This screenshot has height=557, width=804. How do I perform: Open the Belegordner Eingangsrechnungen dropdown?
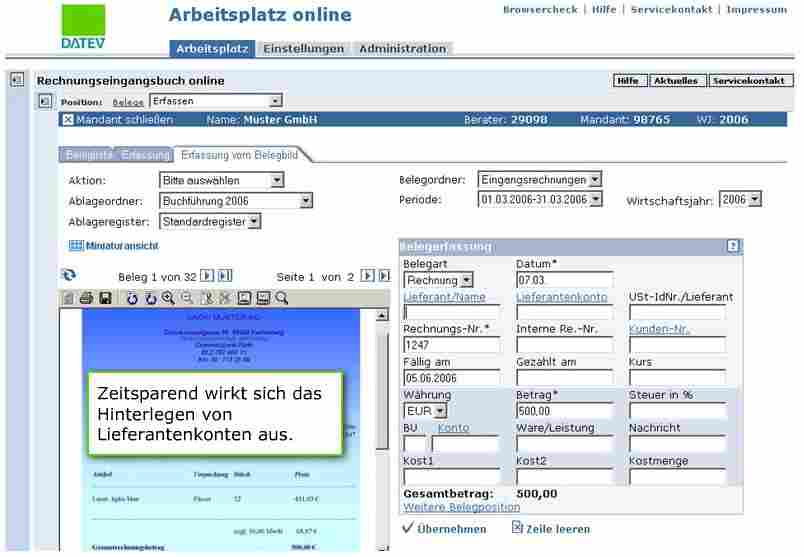(x=540, y=180)
